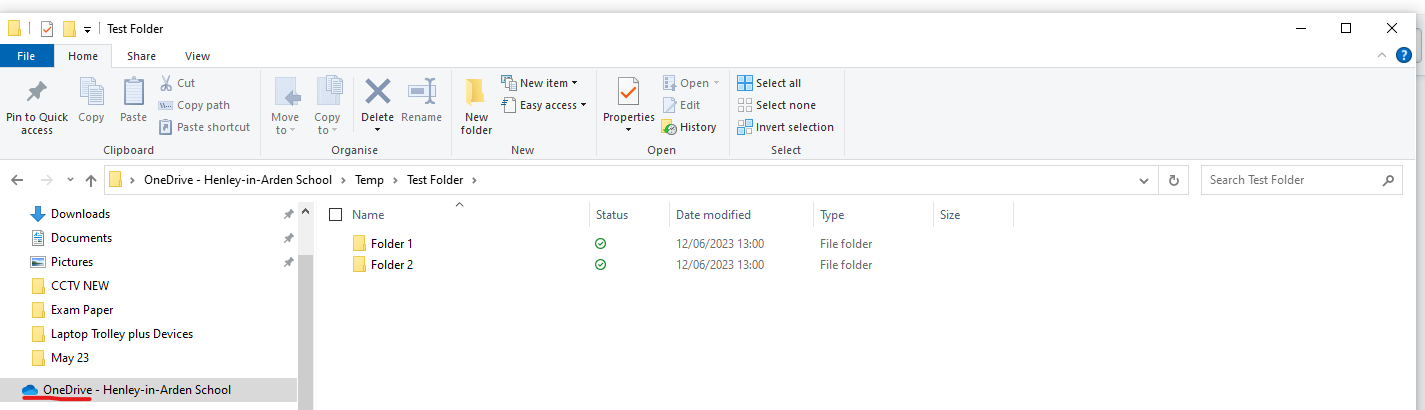The width and height of the screenshot is (1425, 410).
Task: Switch to the Home ribbon tab
Action: [x=83, y=56]
